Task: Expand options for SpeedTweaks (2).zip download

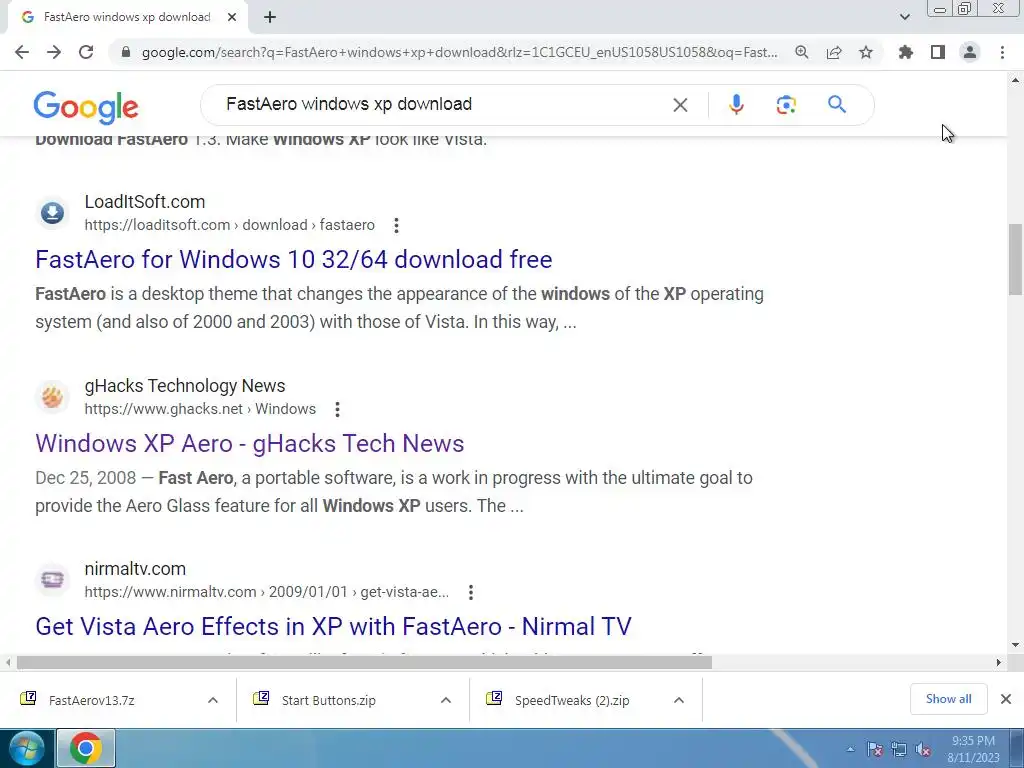Action: coord(679,700)
